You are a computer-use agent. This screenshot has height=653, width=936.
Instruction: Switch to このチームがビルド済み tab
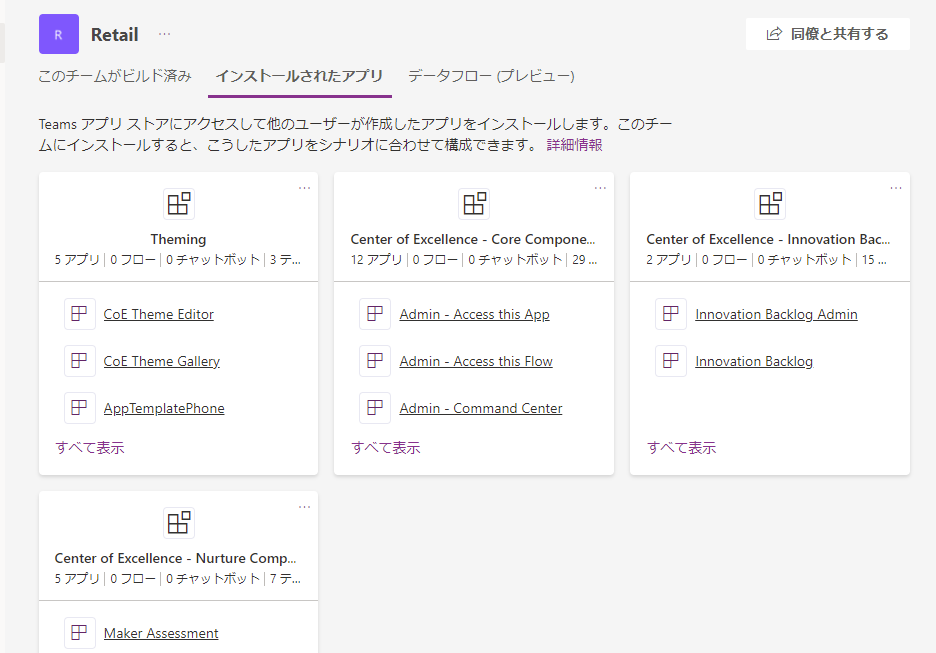pyautogui.click(x=115, y=76)
